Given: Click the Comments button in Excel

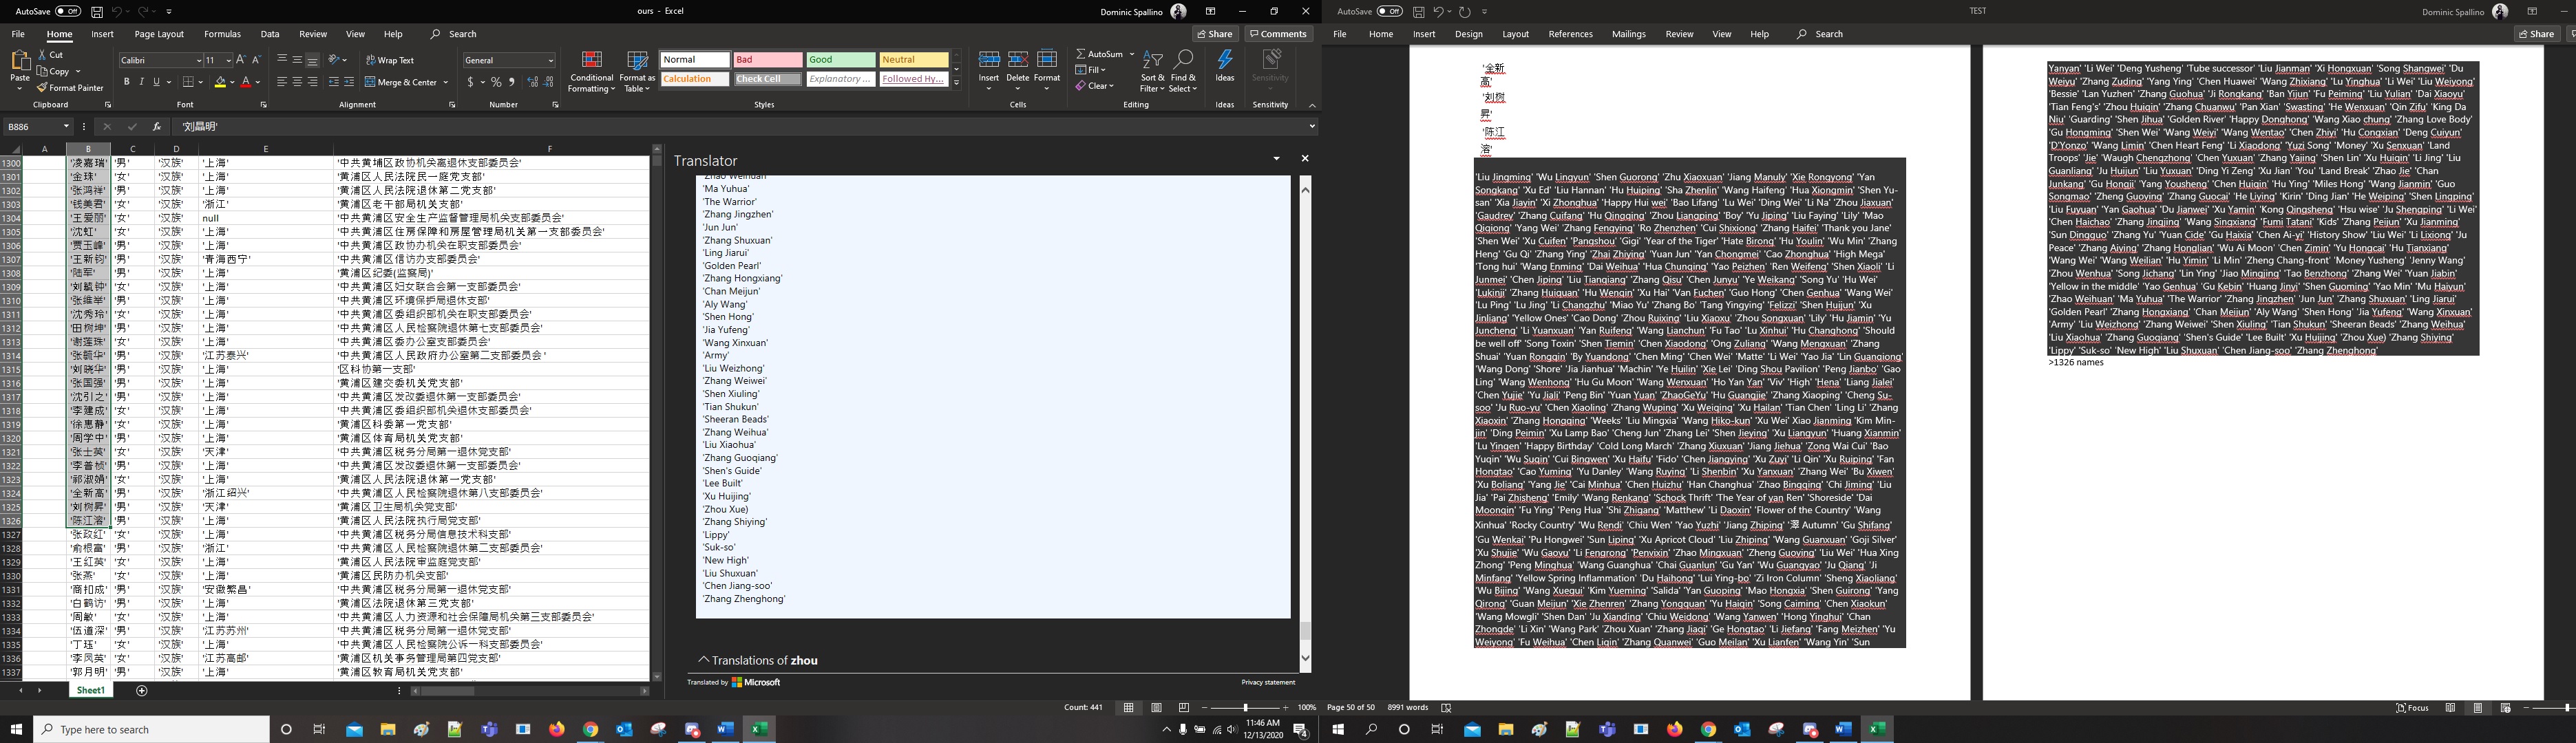Looking at the screenshot, I should (1278, 34).
